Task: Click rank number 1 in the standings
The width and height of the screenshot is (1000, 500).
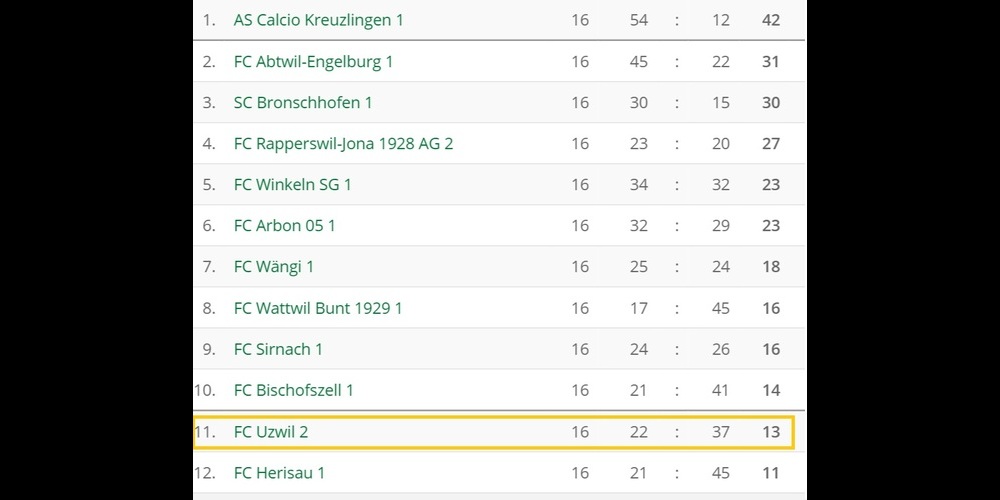Action: [x=209, y=20]
